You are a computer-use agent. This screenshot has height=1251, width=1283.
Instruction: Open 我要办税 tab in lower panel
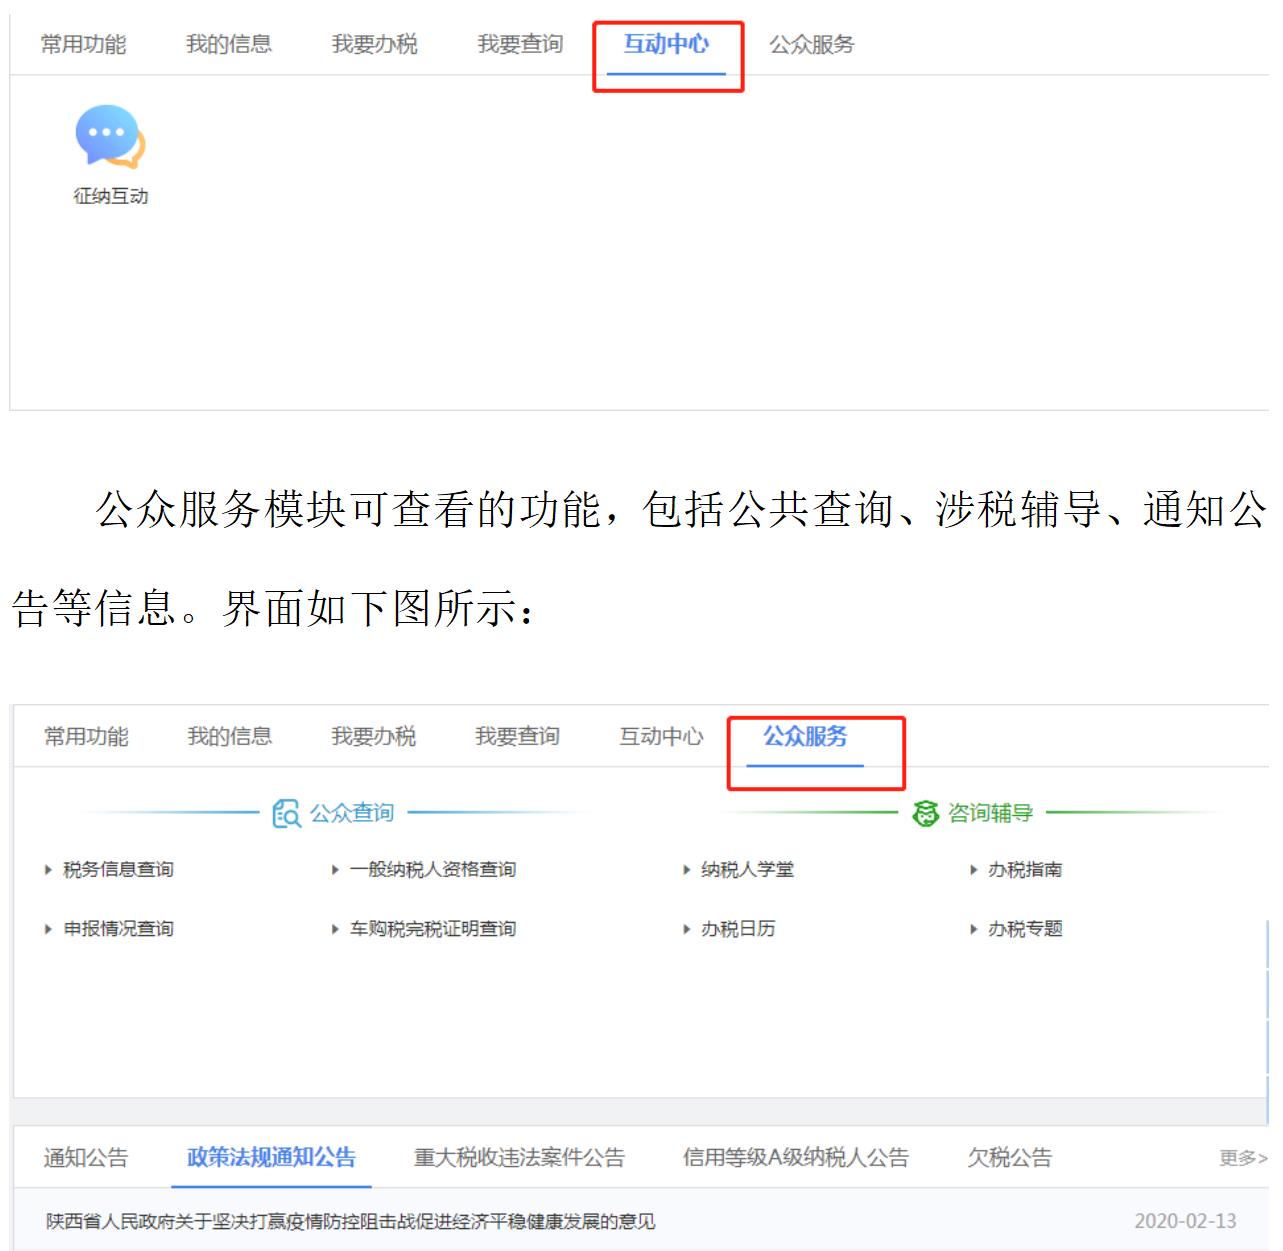tap(373, 737)
